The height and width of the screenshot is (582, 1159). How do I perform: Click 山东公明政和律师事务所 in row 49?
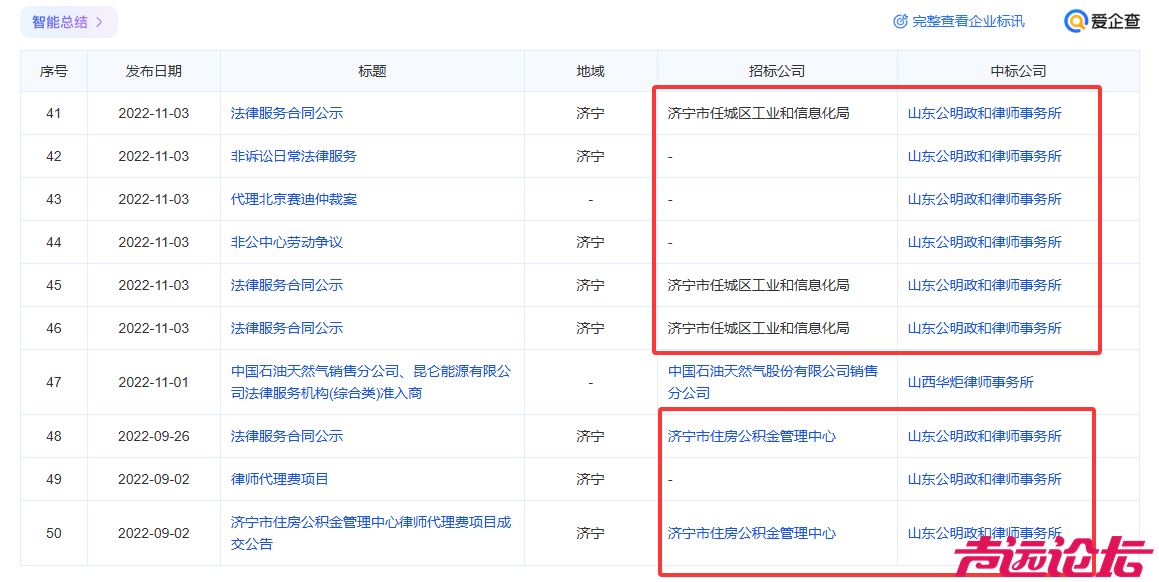984,479
